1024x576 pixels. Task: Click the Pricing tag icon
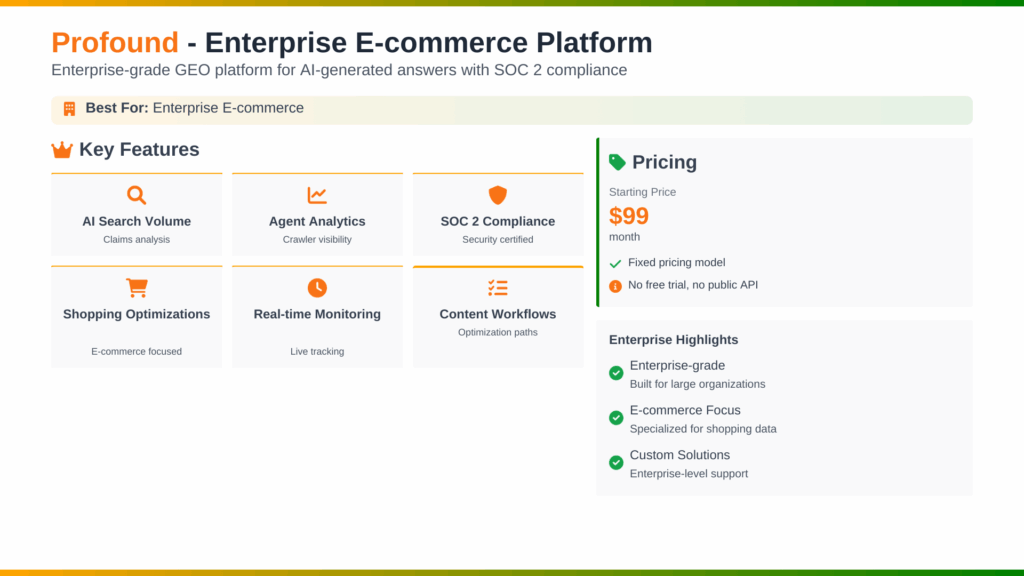point(617,162)
